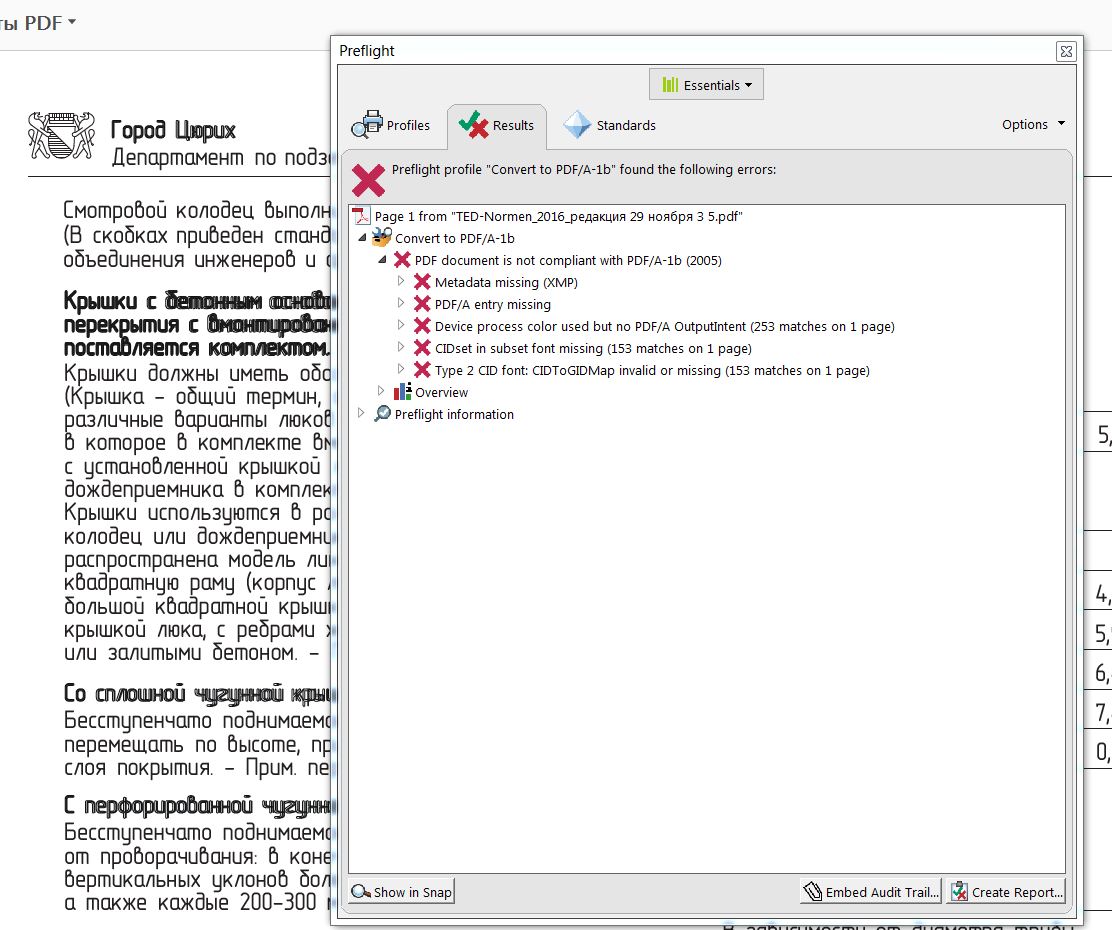This screenshot has width=1112, height=930.
Task: Open the Options menu
Action: click(1033, 124)
